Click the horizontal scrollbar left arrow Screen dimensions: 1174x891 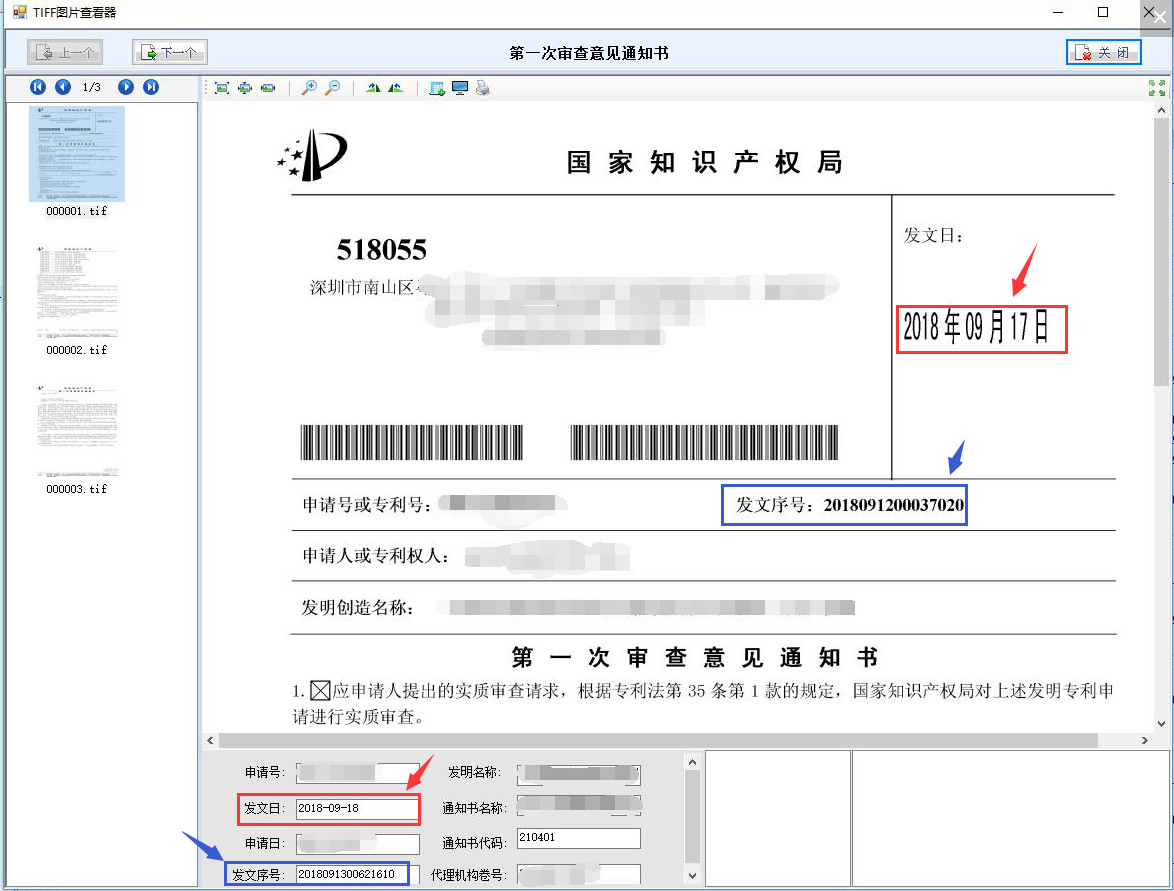click(x=210, y=741)
